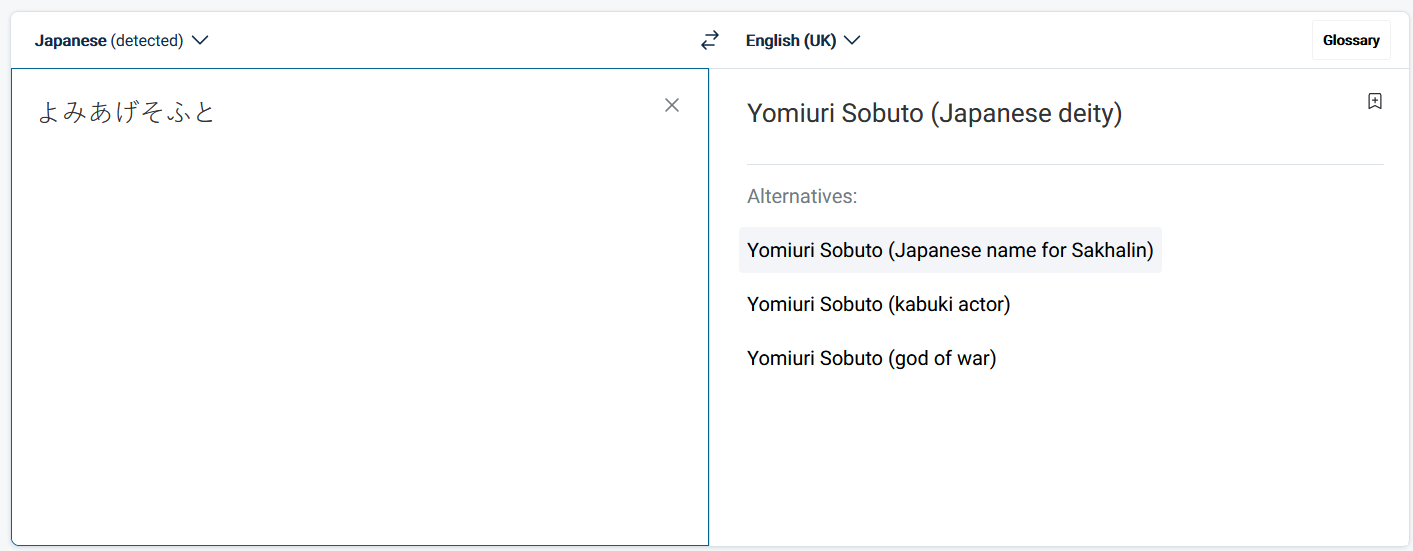Image resolution: width=1413 pixels, height=551 pixels.
Task: Choose the "Japanese name for Sakhalin" alternative
Action: click(x=950, y=250)
